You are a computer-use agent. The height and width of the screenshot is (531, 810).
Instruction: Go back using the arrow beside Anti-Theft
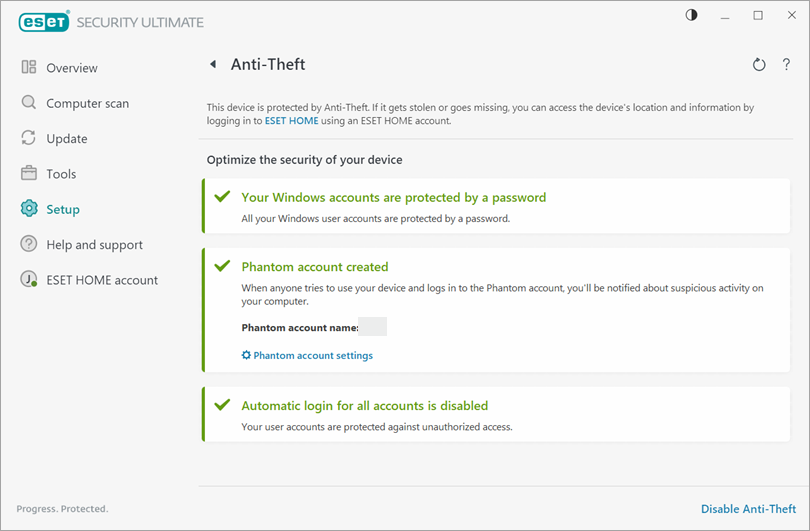click(212, 65)
